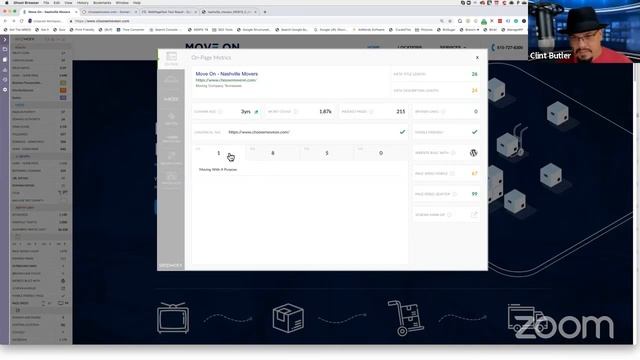Click the orange swatch in the SEO panel

(x=63, y=90)
